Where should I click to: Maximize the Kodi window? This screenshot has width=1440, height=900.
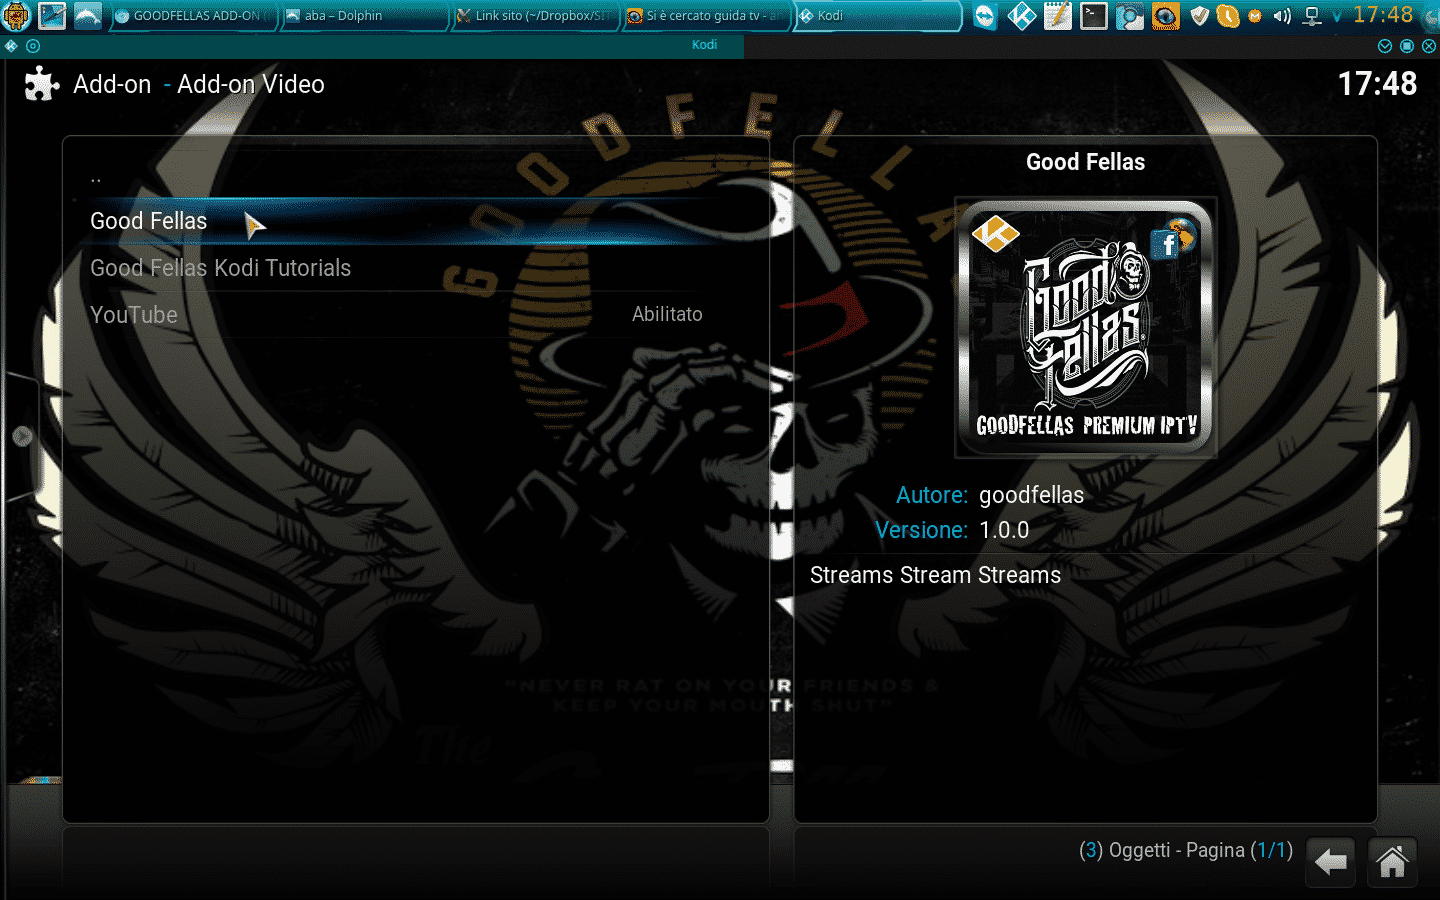(x=1407, y=46)
